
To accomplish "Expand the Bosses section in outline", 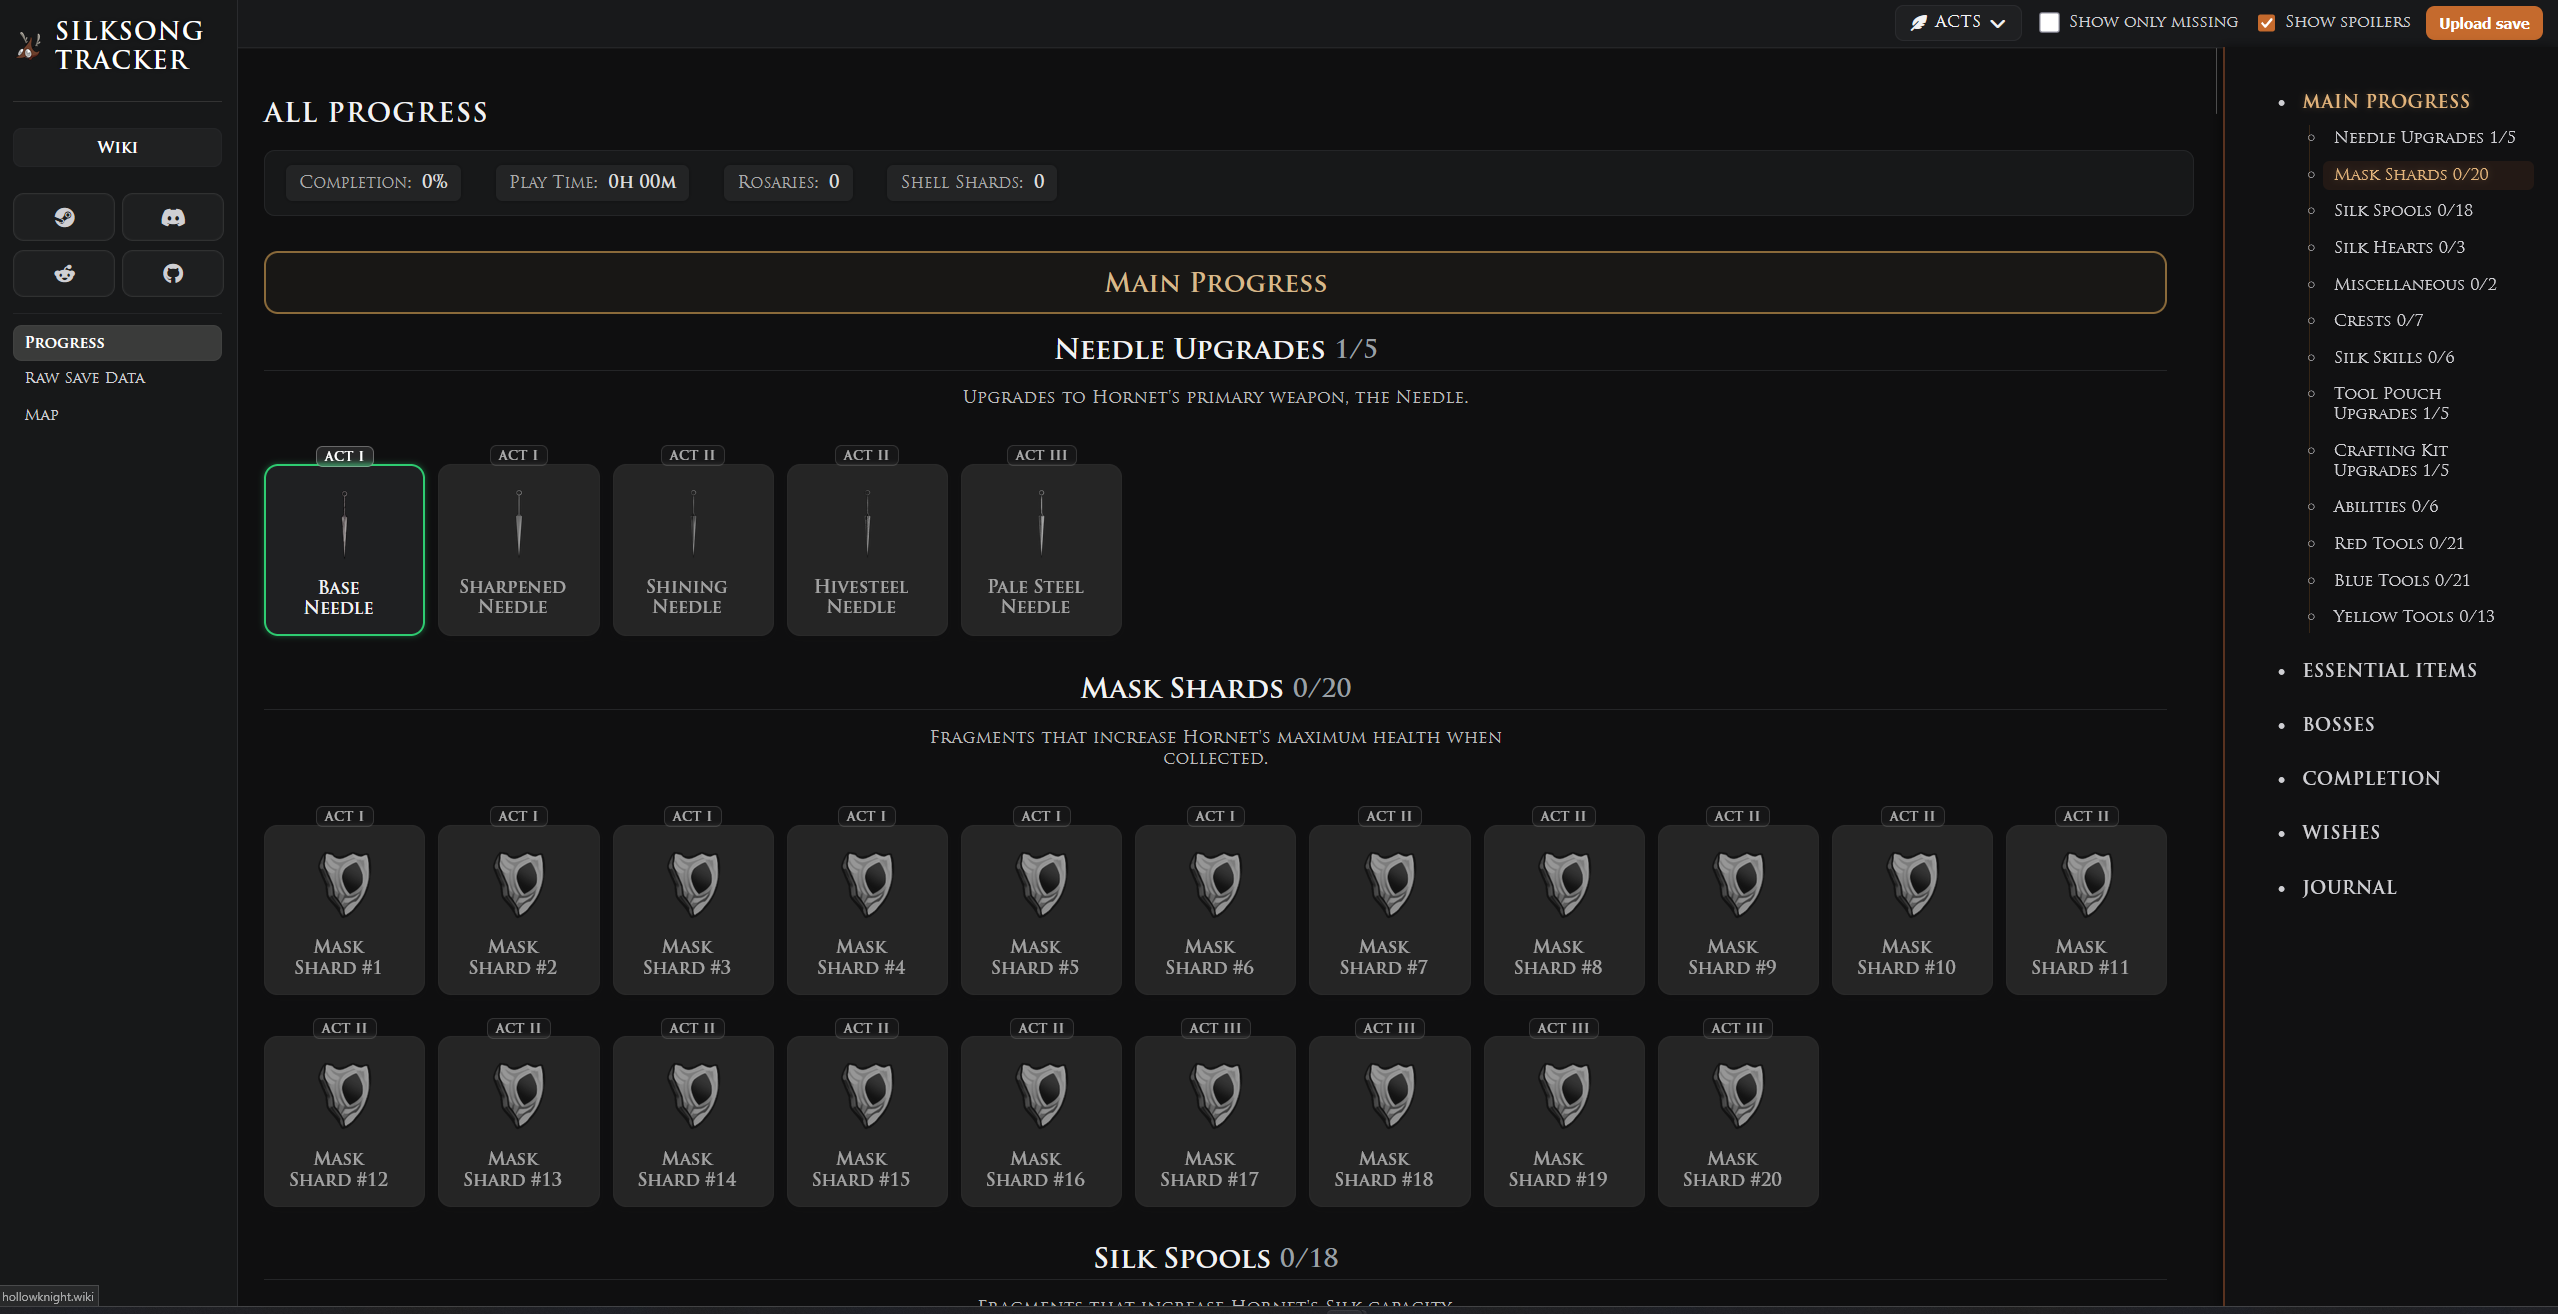I will [2338, 724].
